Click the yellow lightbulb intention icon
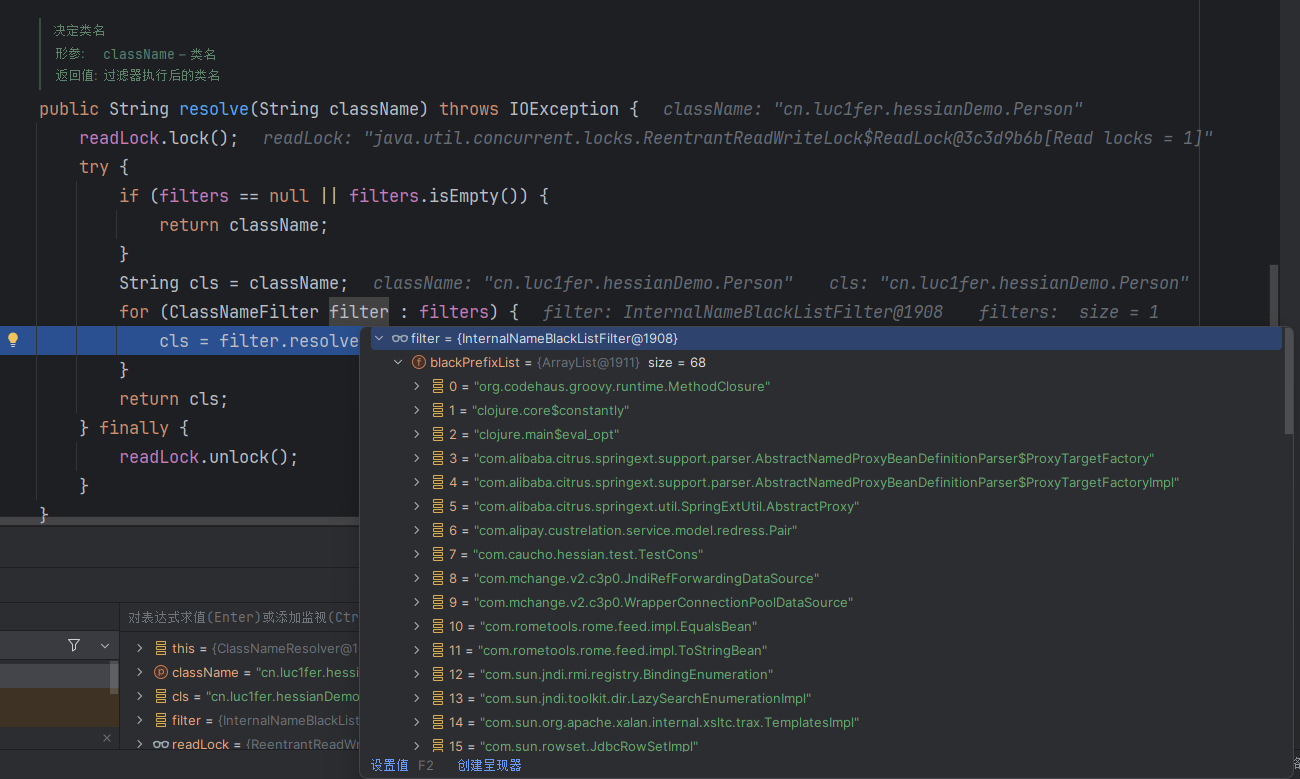The width and height of the screenshot is (1300, 779). tap(13, 340)
